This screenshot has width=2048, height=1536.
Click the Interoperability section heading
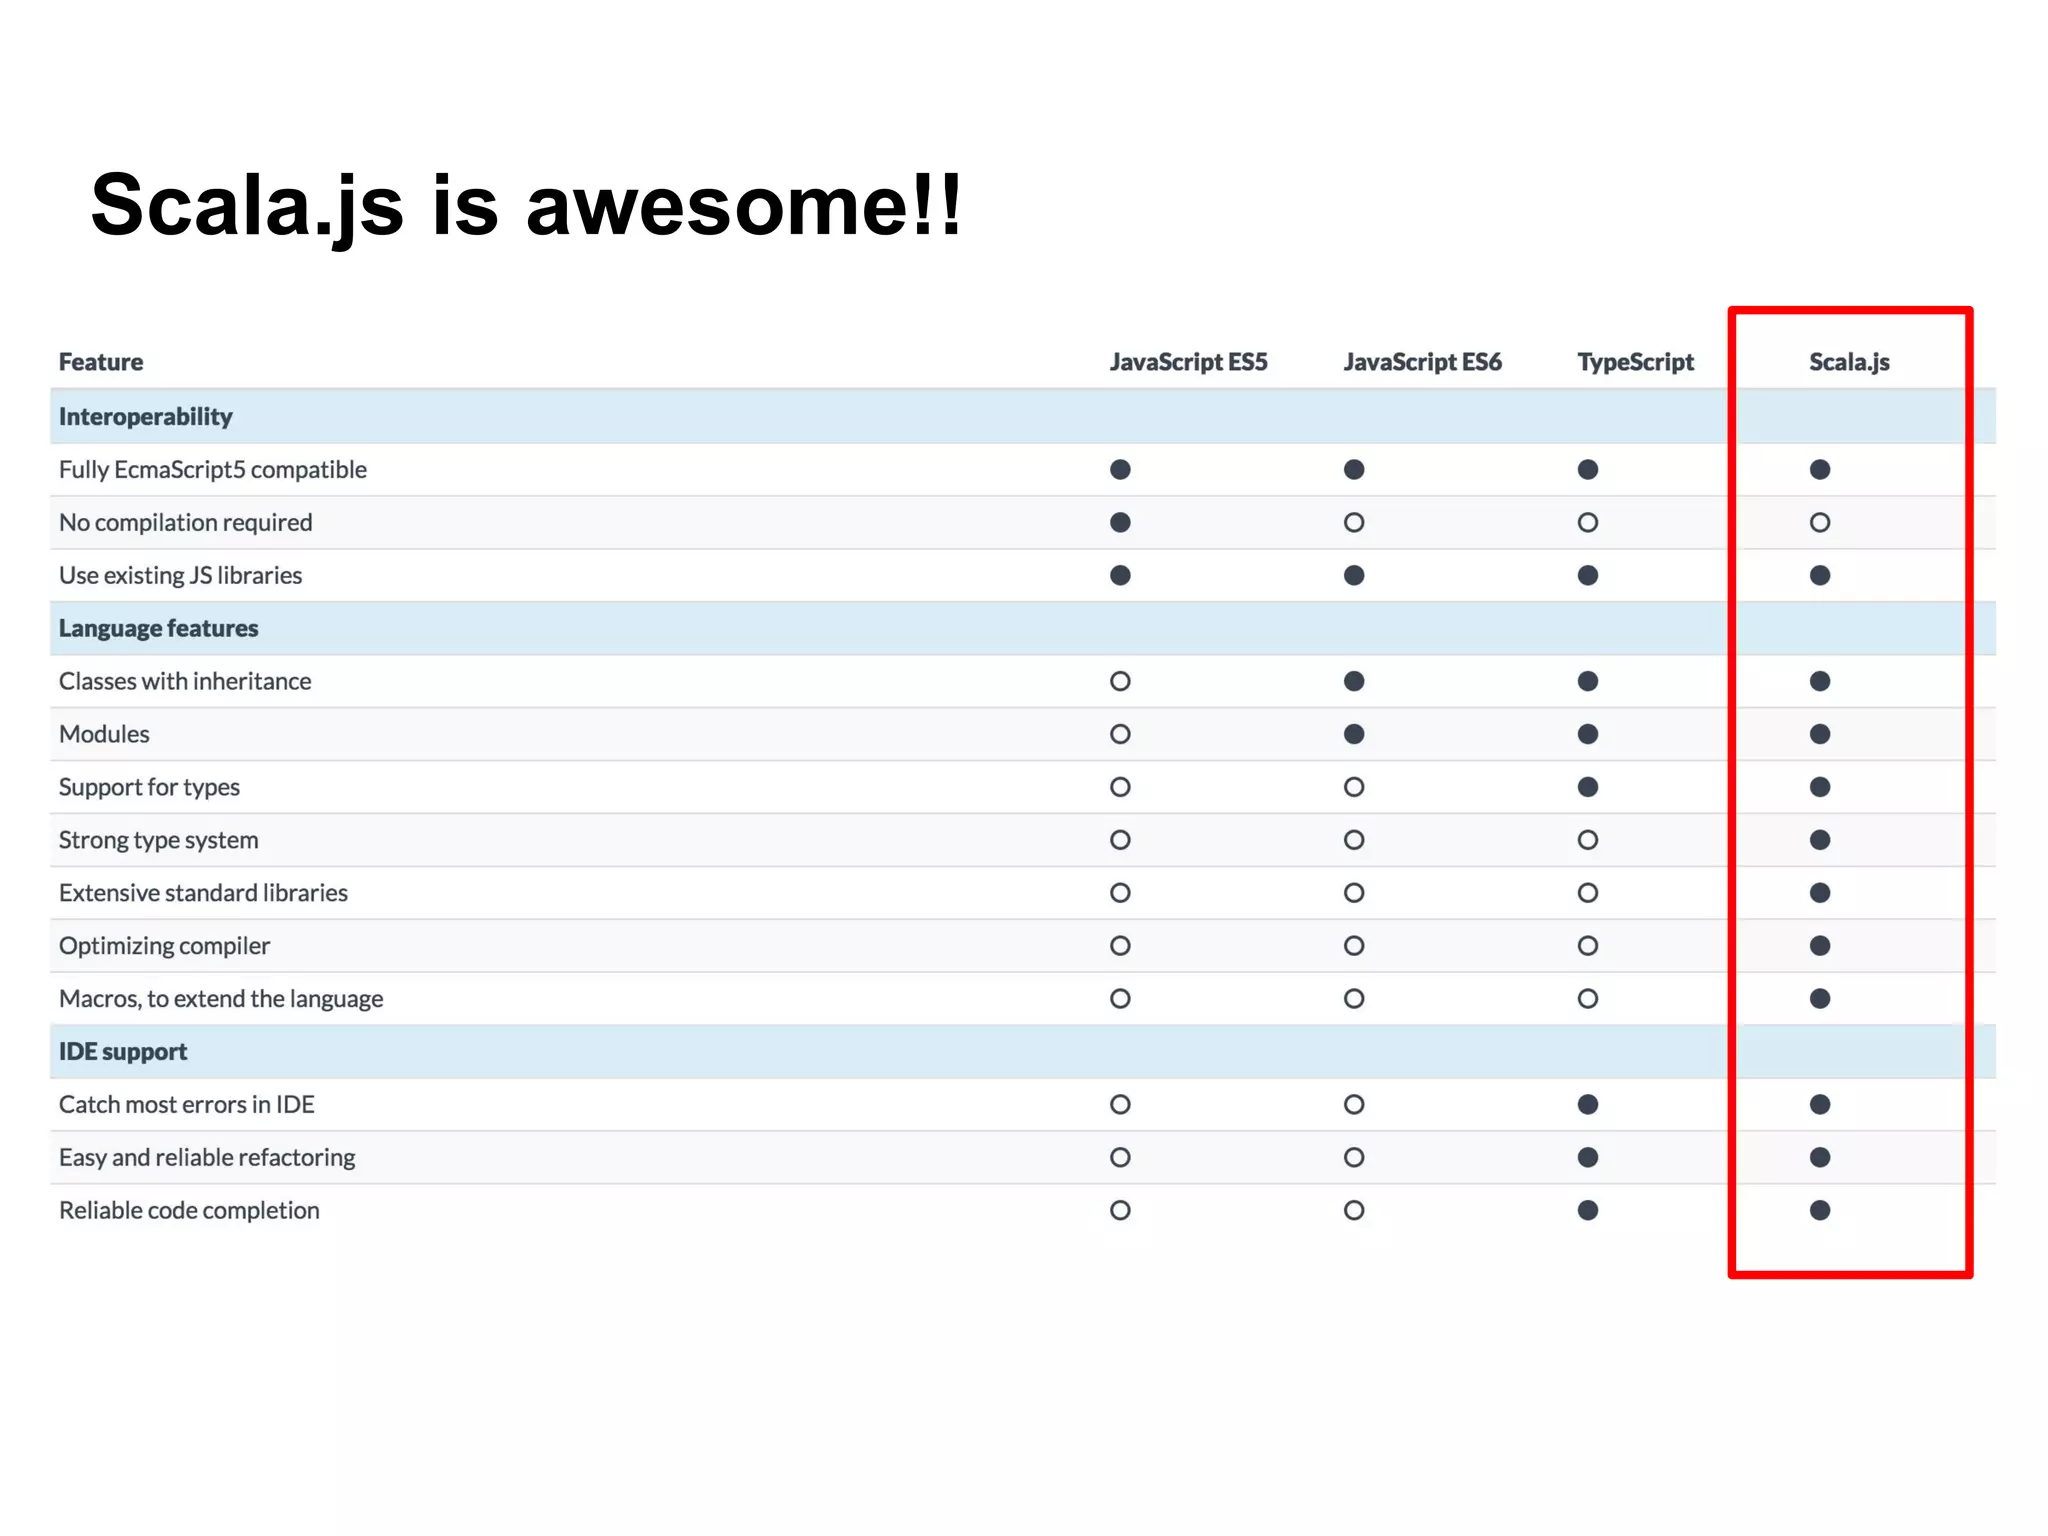coord(146,417)
